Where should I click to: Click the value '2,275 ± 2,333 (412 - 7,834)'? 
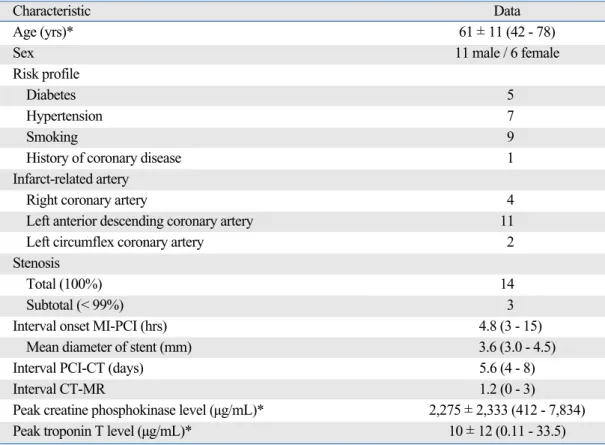(x=507, y=410)
